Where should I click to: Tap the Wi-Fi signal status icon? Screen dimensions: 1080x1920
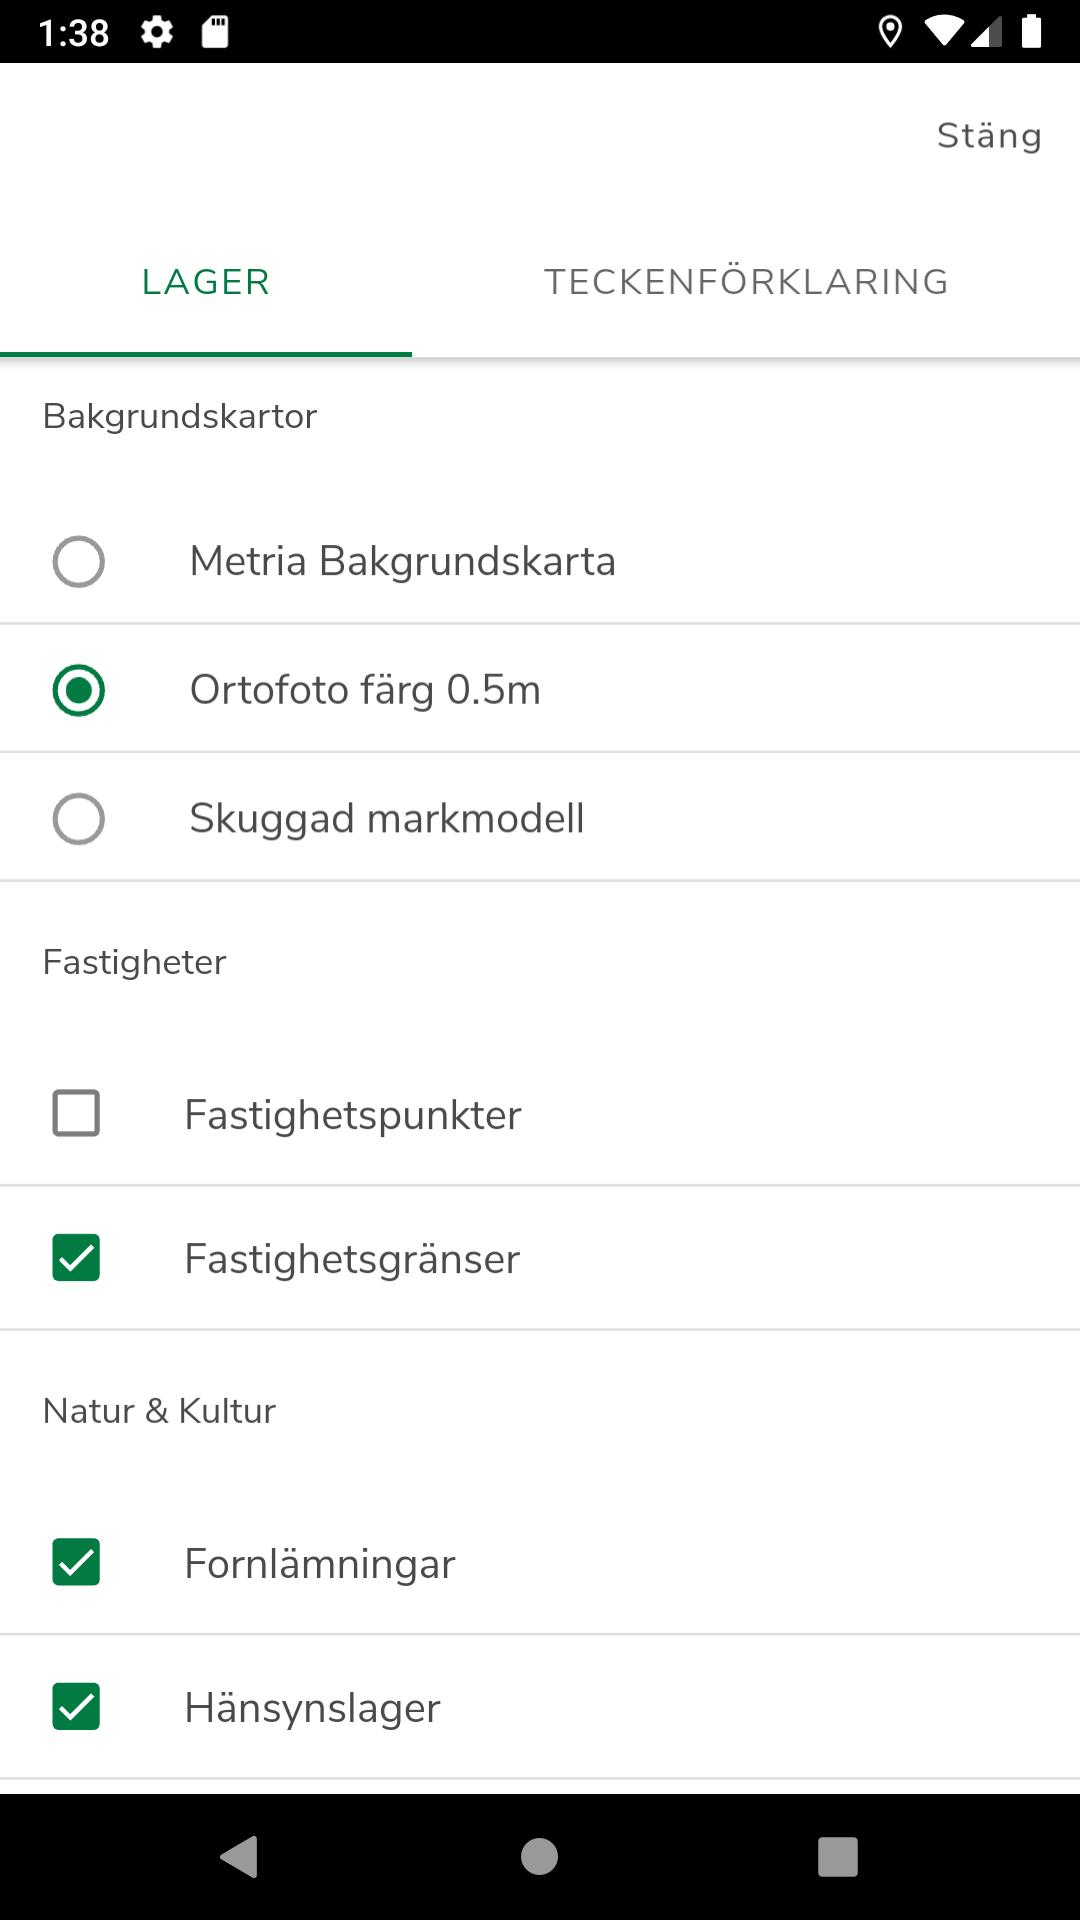[x=943, y=32]
